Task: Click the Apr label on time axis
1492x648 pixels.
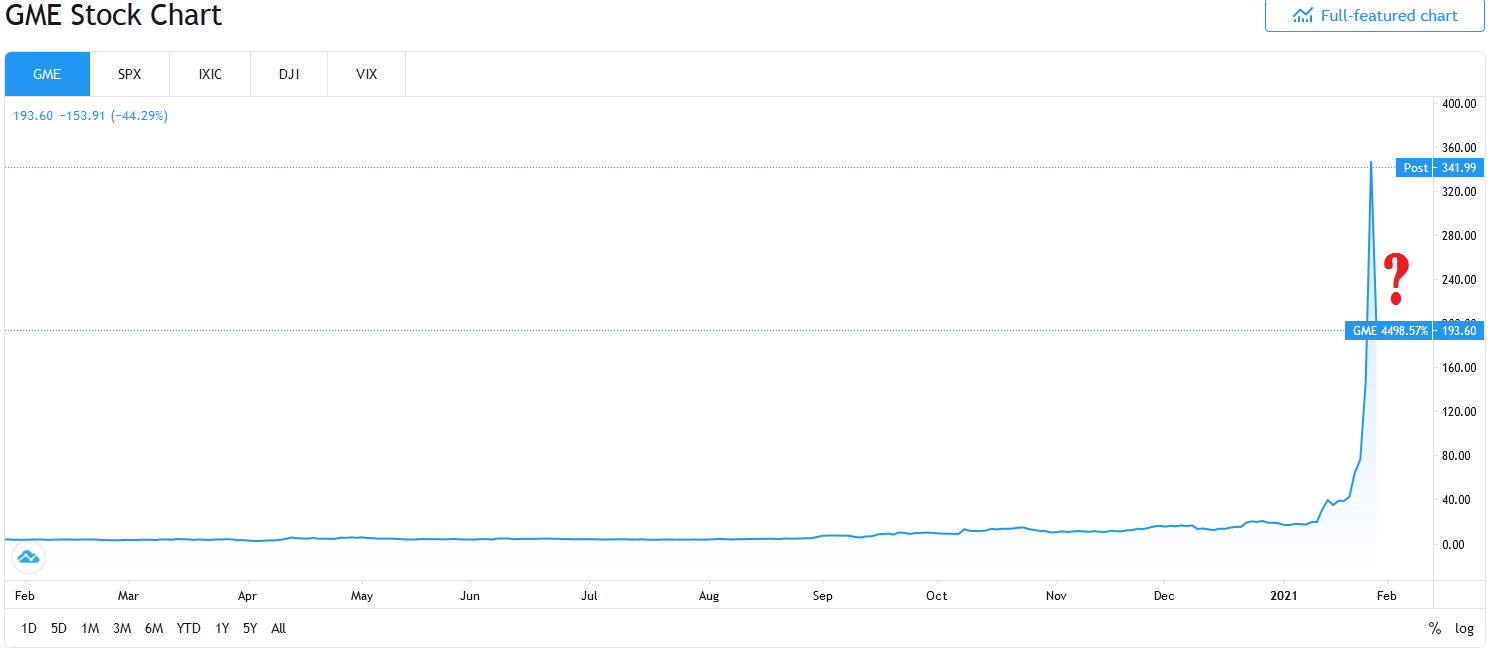Action: coord(247,596)
